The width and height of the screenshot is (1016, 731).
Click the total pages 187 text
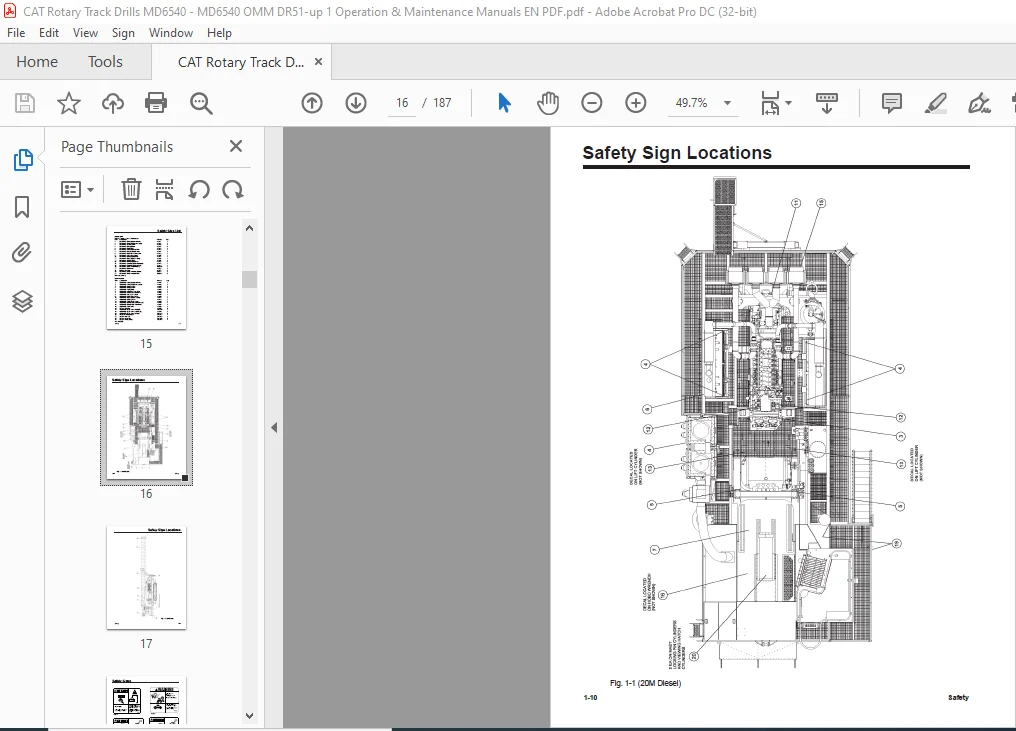[x=442, y=103]
